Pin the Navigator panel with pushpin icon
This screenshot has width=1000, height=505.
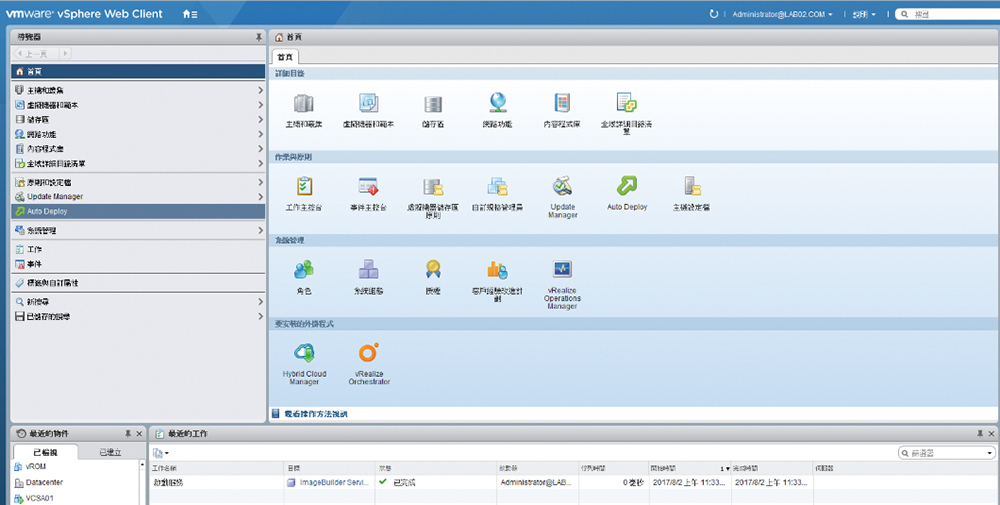[258, 38]
